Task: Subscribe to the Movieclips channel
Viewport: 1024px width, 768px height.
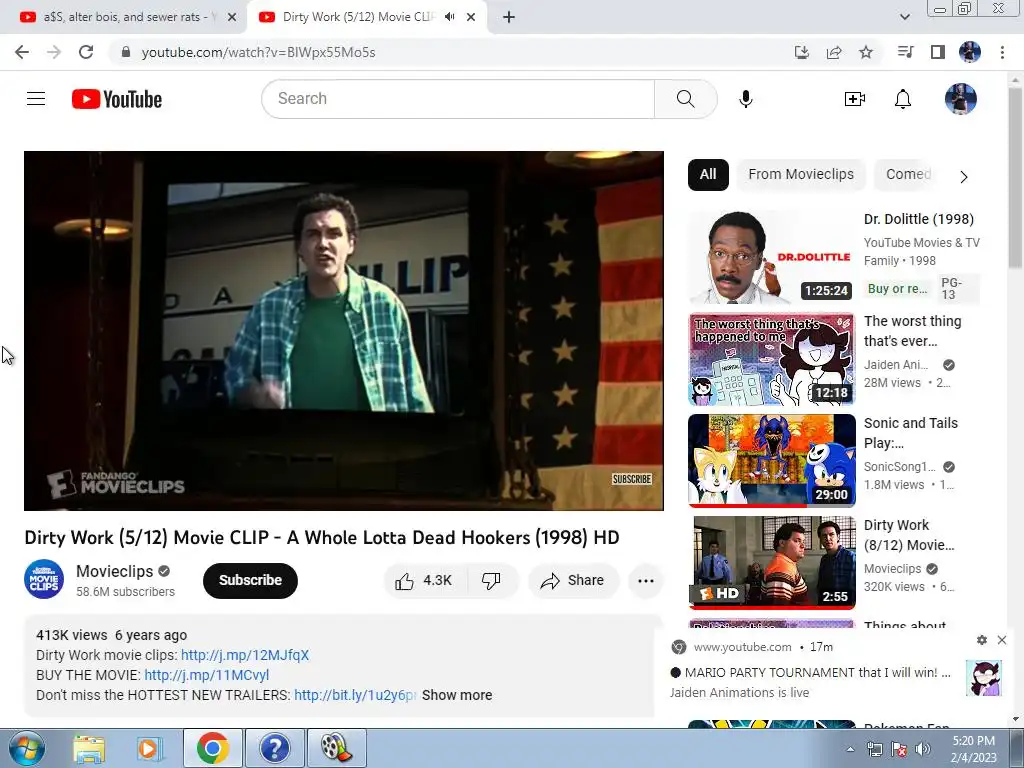Action: (x=250, y=581)
